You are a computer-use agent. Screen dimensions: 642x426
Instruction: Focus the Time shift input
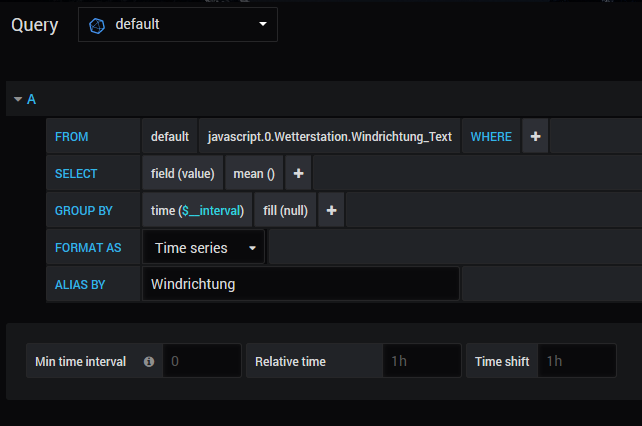[x=576, y=361]
